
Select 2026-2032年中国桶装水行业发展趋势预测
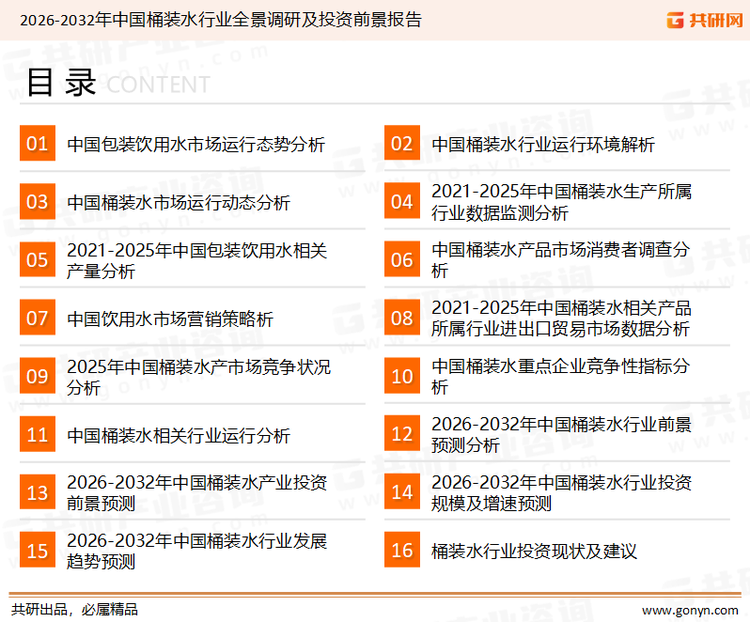click(197, 551)
